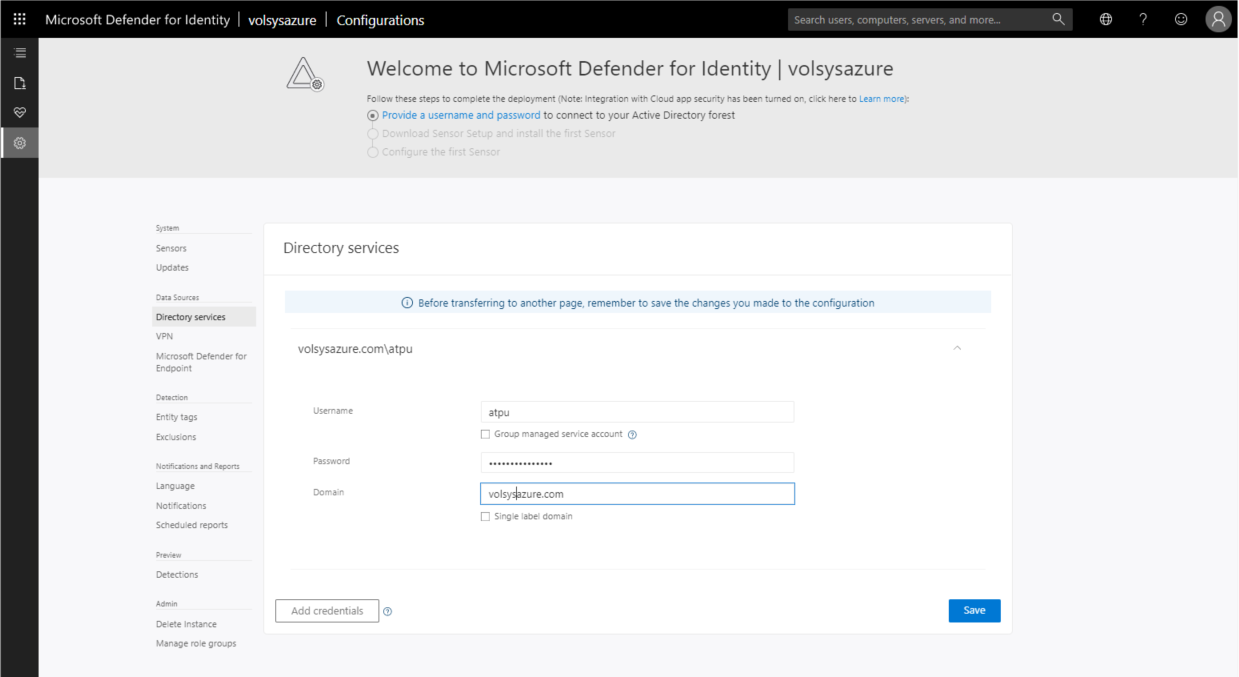The height and width of the screenshot is (677, 1239).
Task: Switch to the VPN settings page
Action: [x=163, y=336]
